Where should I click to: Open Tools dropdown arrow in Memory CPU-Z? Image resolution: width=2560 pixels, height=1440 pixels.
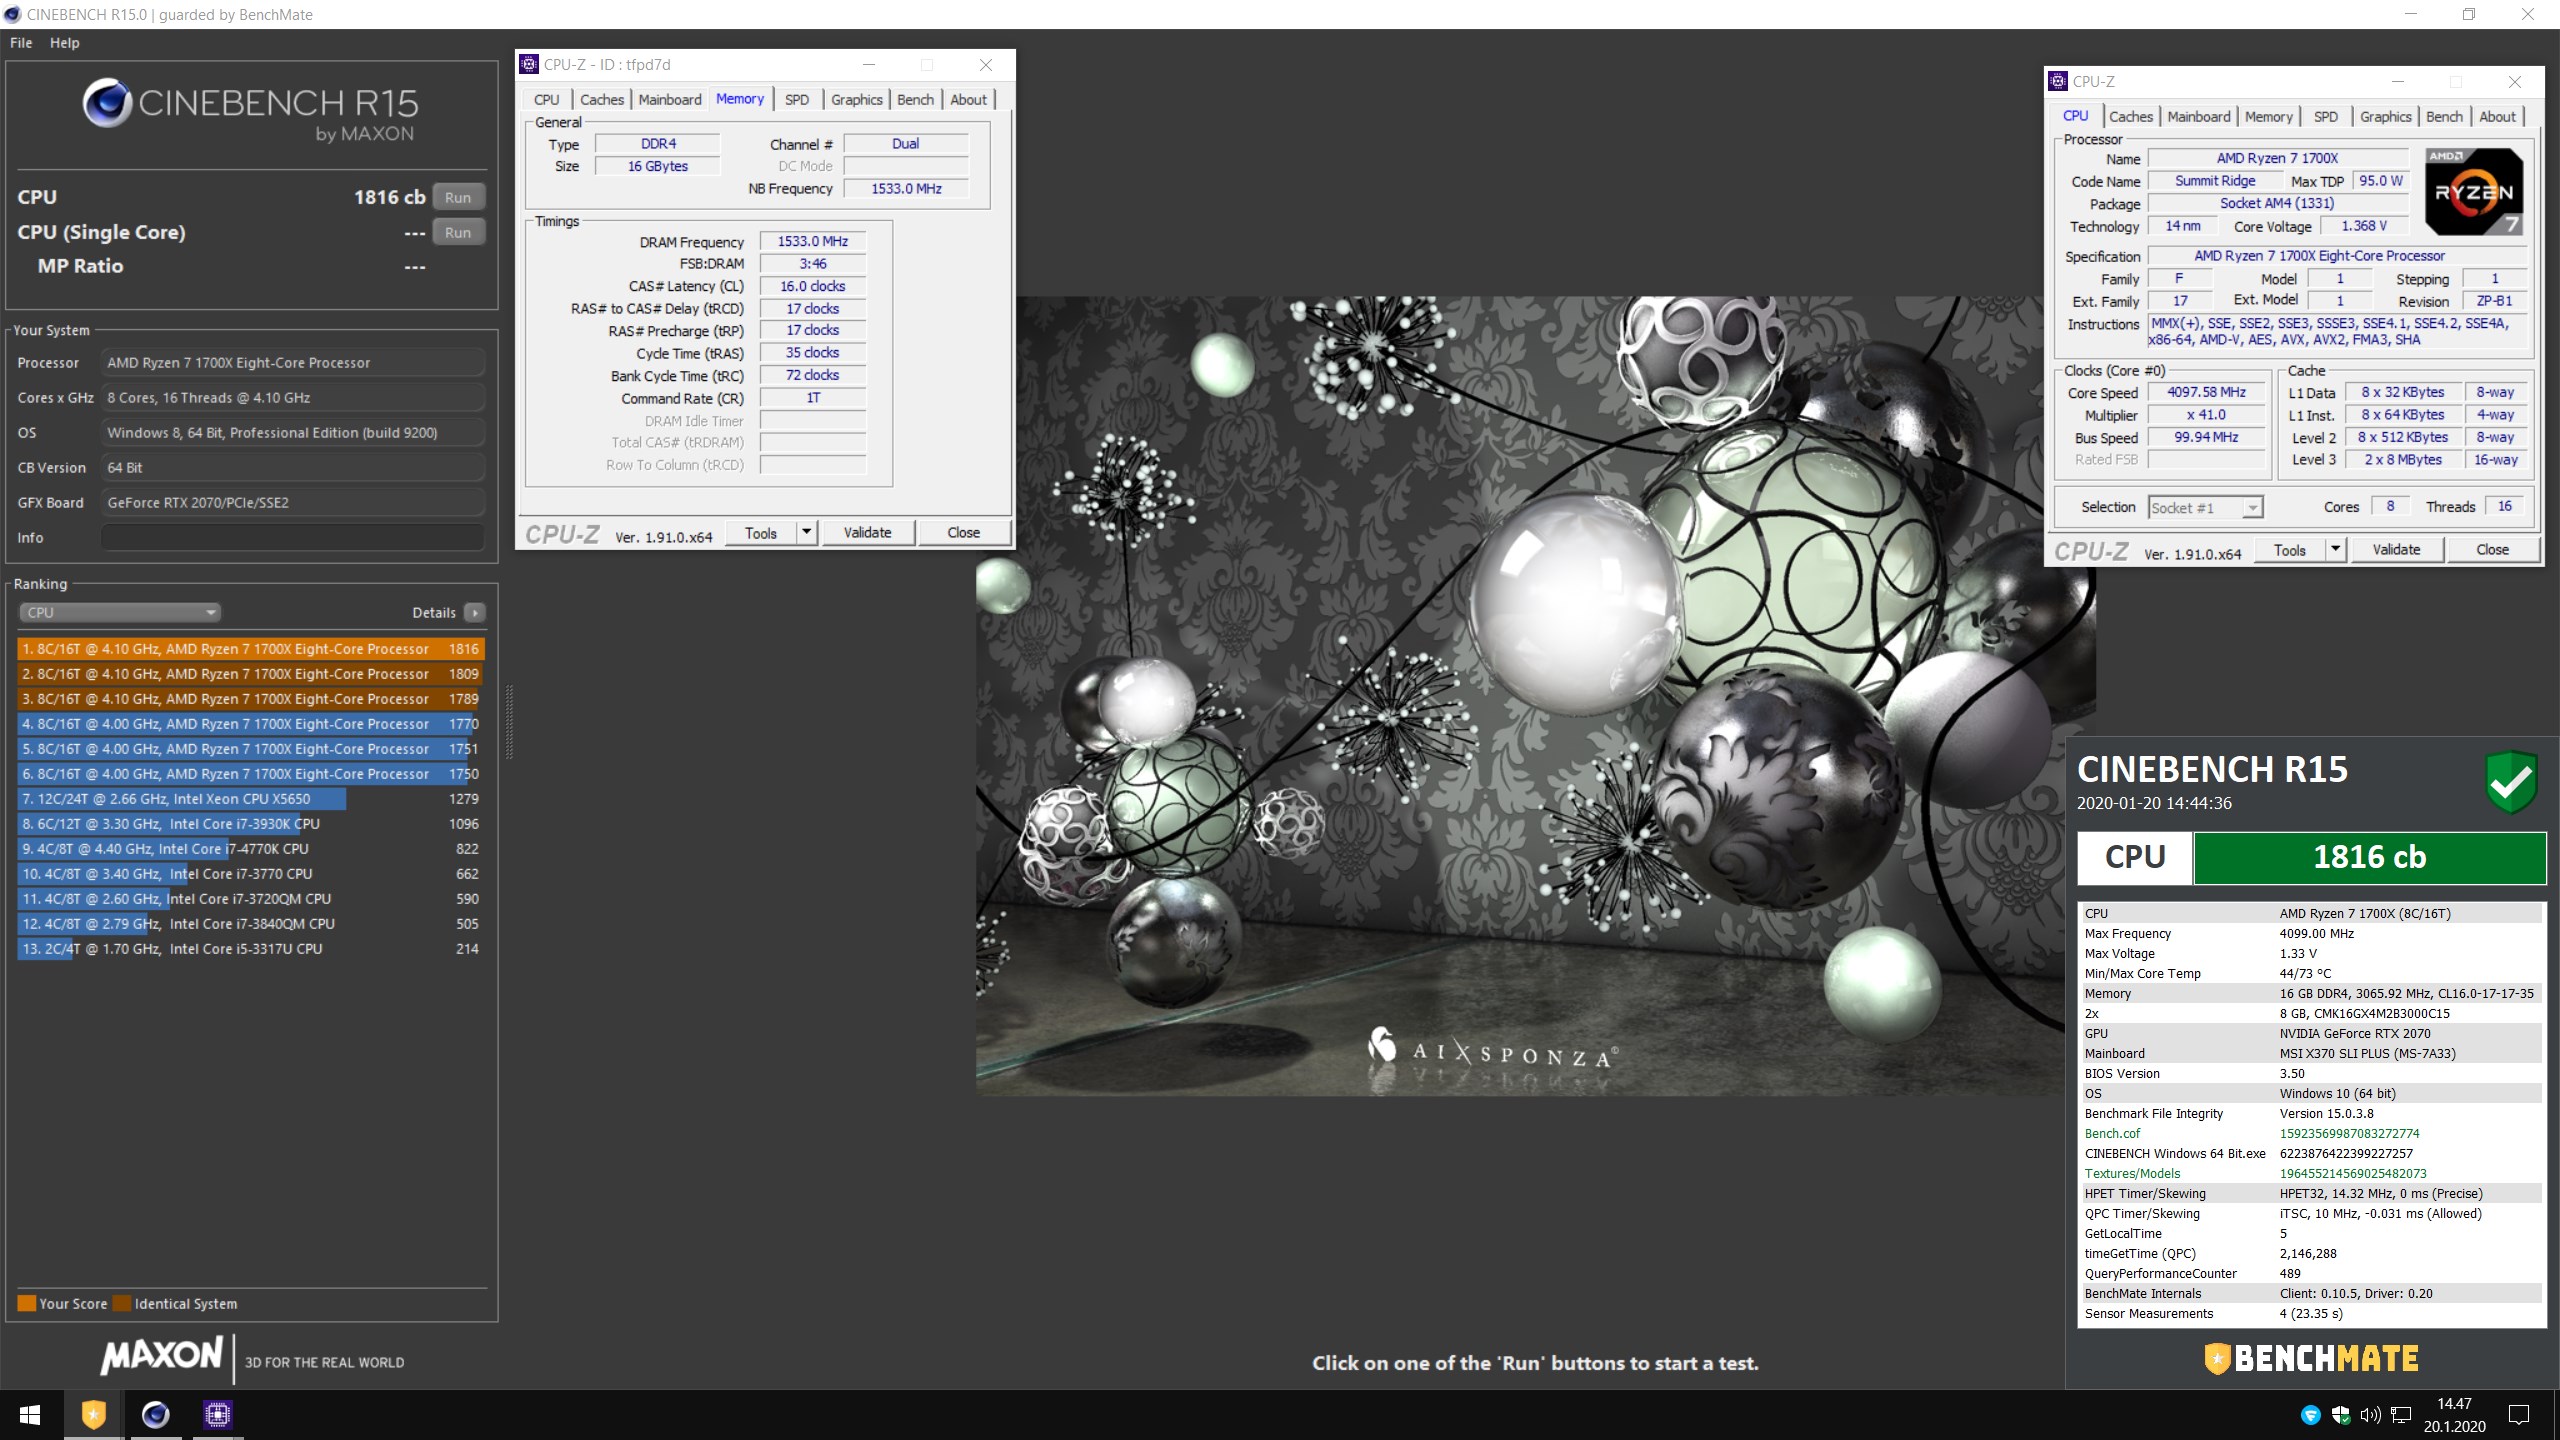pos(807,533)
